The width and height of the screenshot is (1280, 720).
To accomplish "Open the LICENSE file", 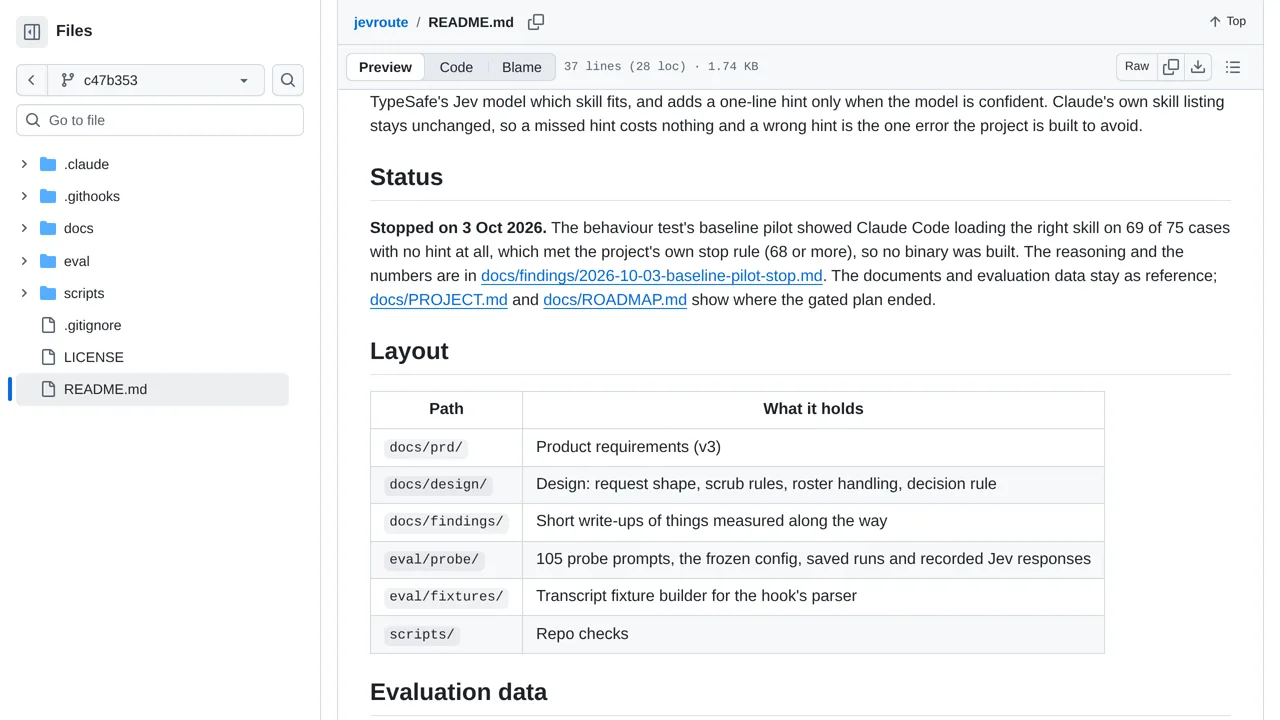I will [x=94, y=357].
